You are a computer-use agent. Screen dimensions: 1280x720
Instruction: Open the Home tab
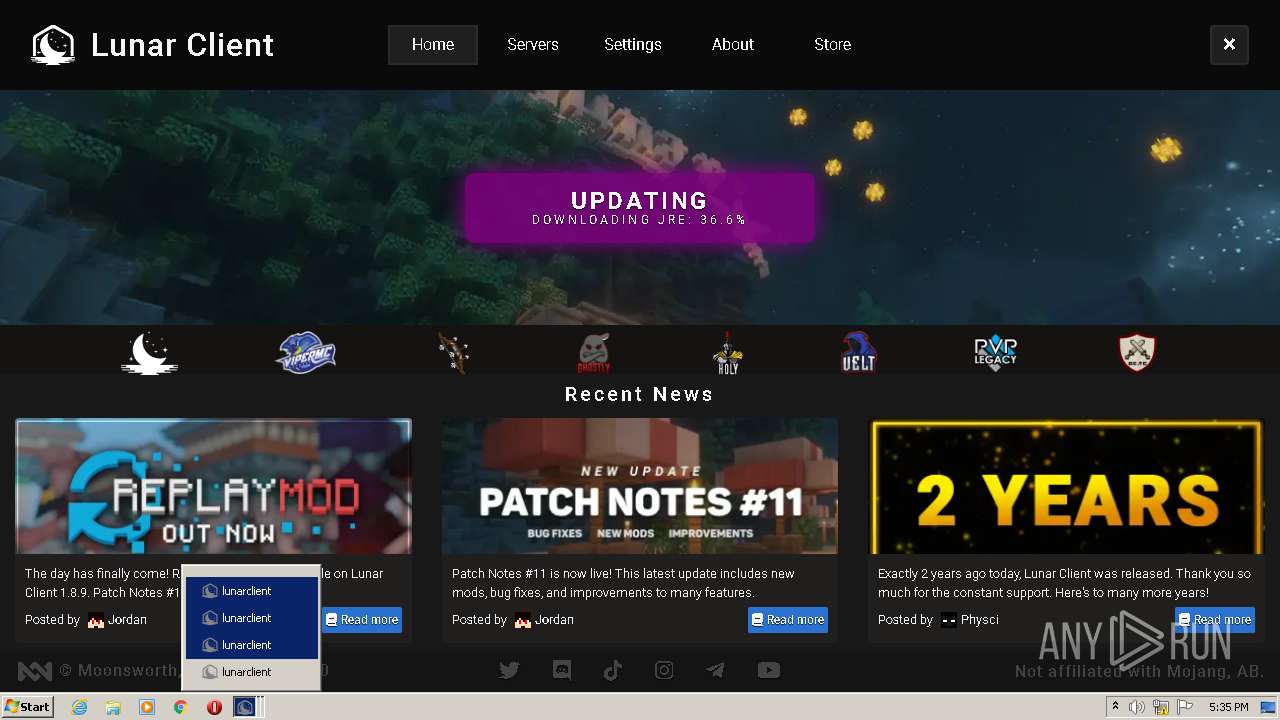pos(433,45)
